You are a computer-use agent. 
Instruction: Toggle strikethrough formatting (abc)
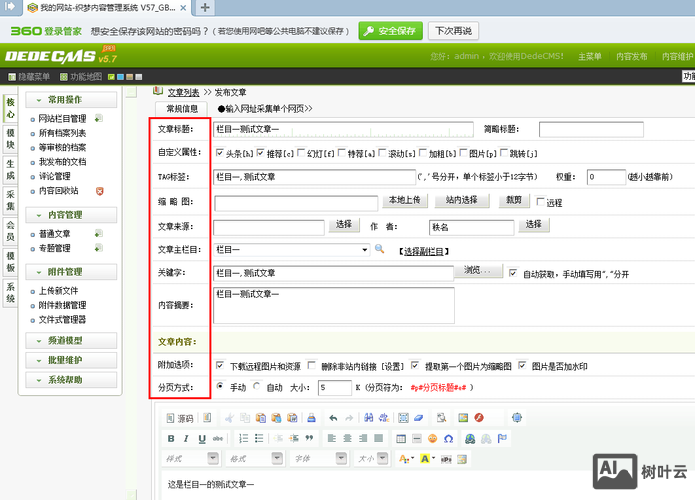coord(218,438)
